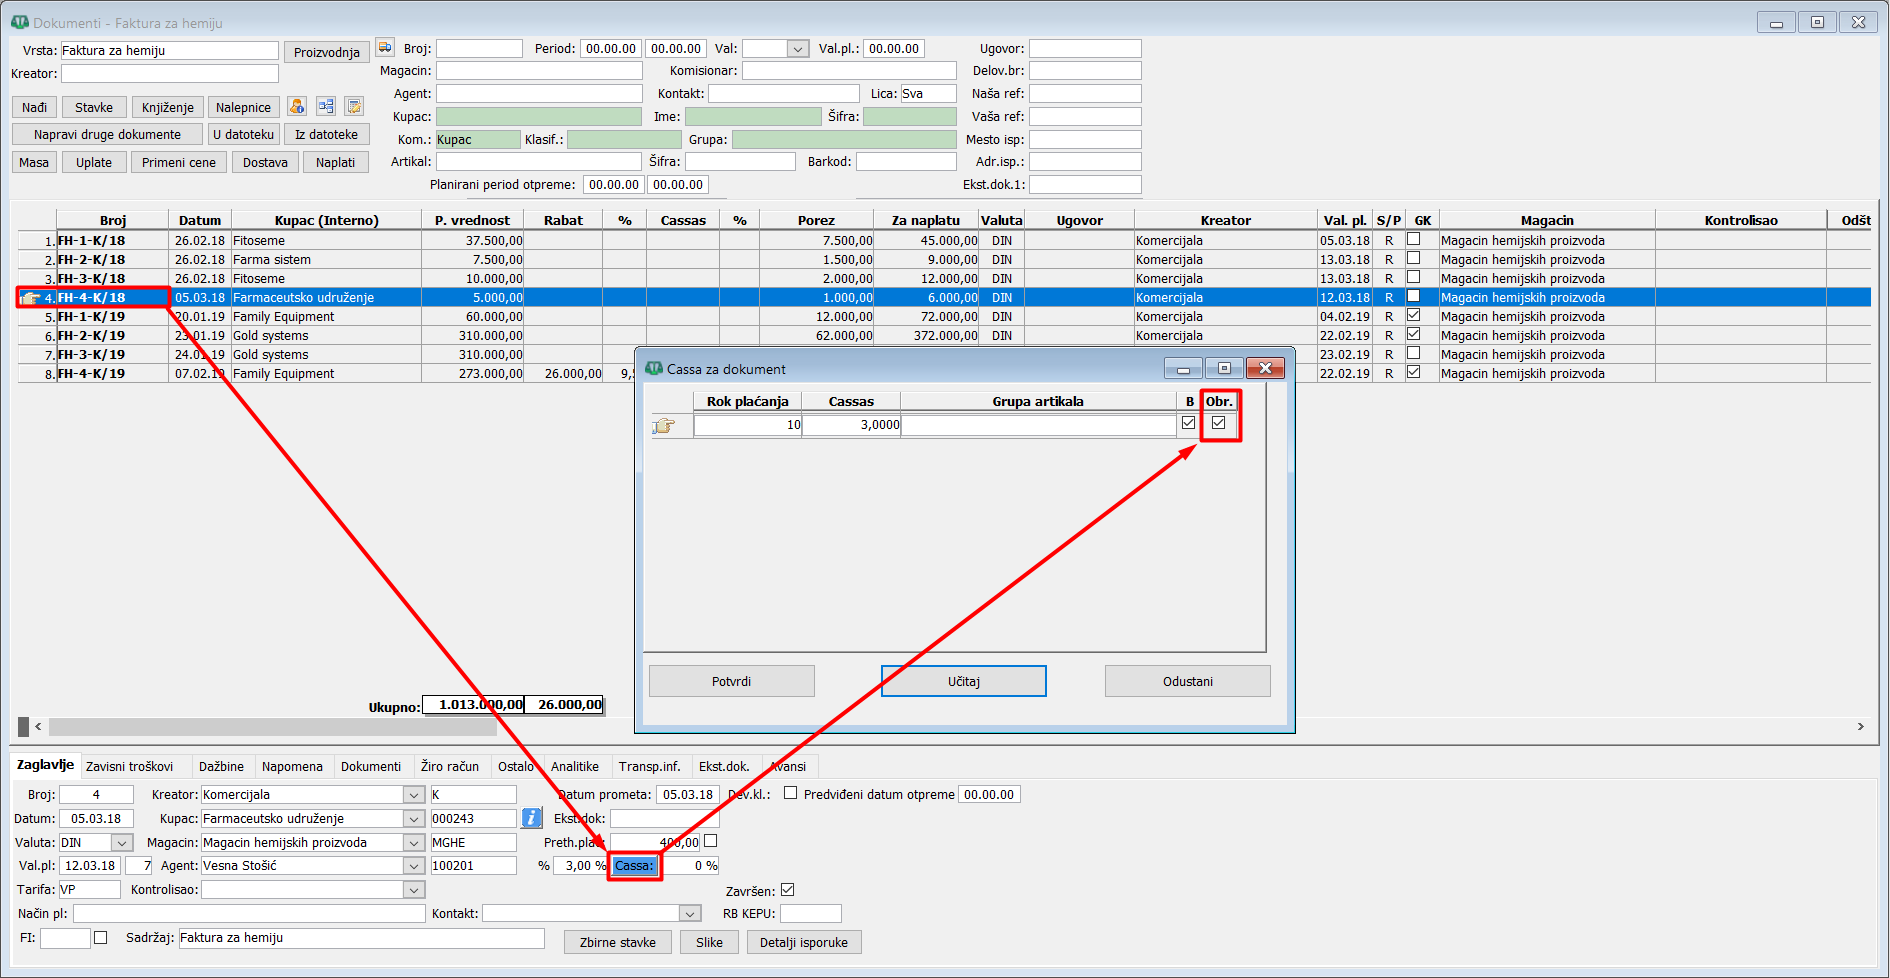
Task: Expand the Kontrolisao dropdown
Action: tap(414, 890)
